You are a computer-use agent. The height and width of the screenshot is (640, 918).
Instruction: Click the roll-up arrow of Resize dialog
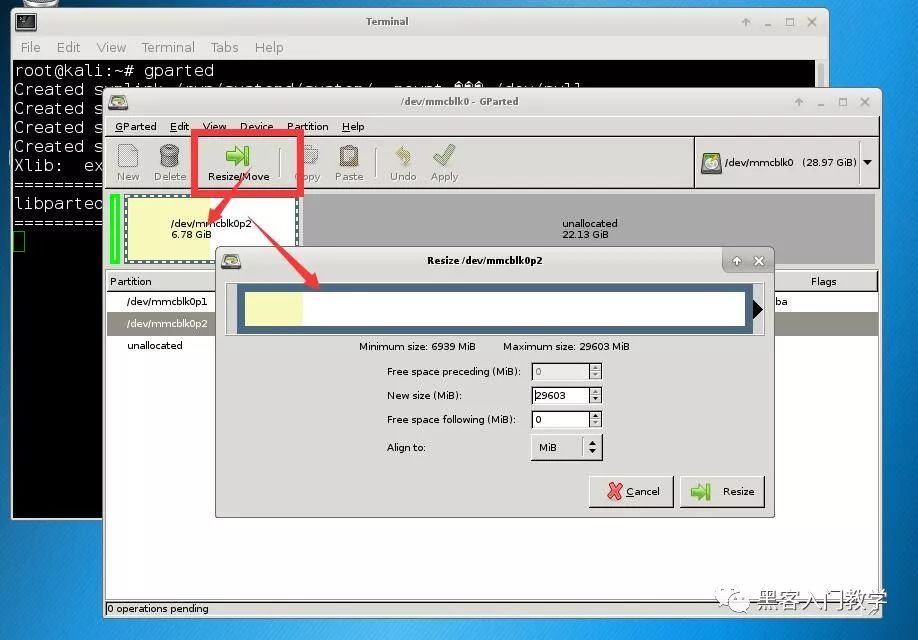737,261
